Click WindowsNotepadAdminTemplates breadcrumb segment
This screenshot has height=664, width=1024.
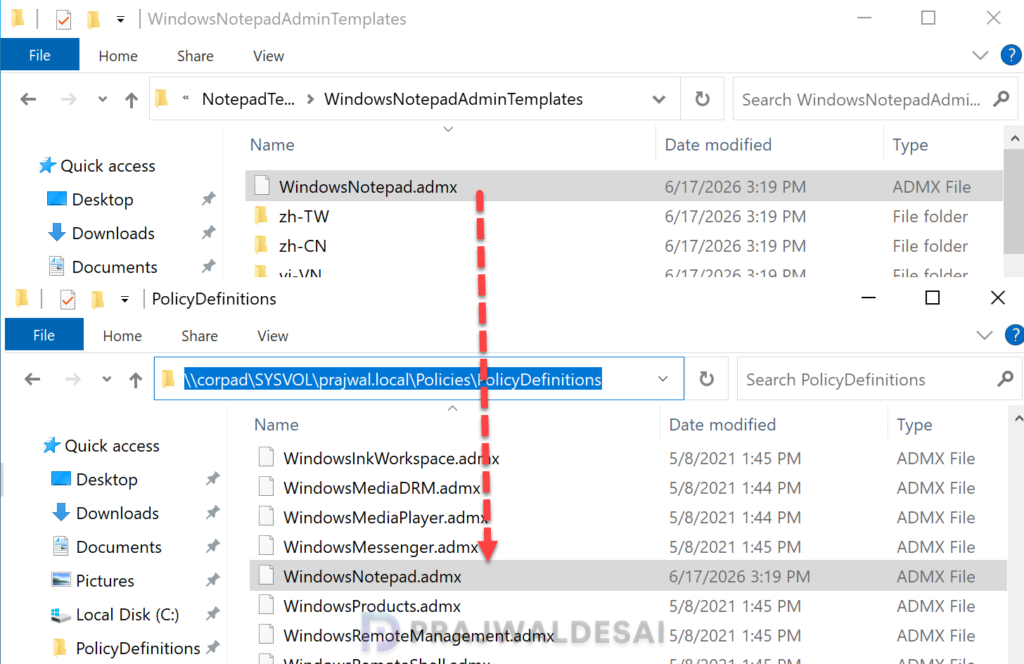tap(453, 99)
